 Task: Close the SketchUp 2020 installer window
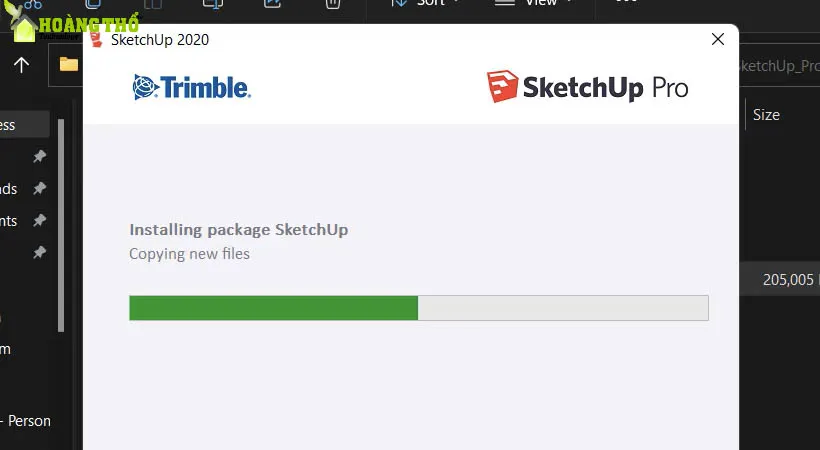(x=717, y=40)
